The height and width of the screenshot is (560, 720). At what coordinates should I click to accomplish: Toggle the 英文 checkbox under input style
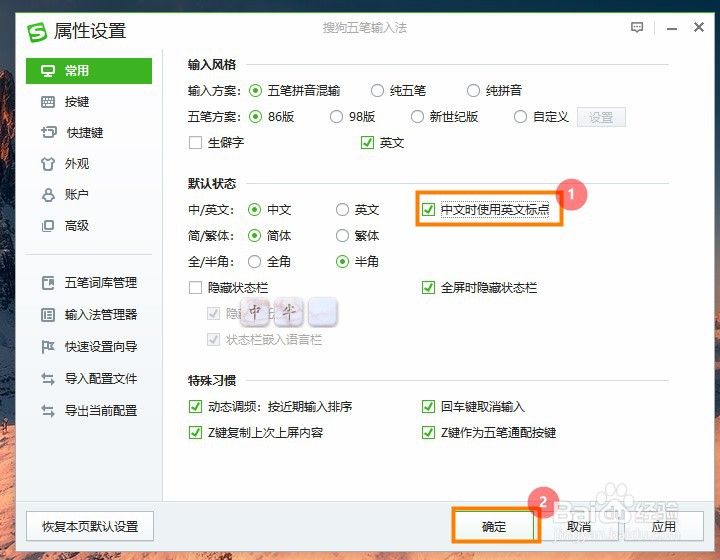point(367,143)
